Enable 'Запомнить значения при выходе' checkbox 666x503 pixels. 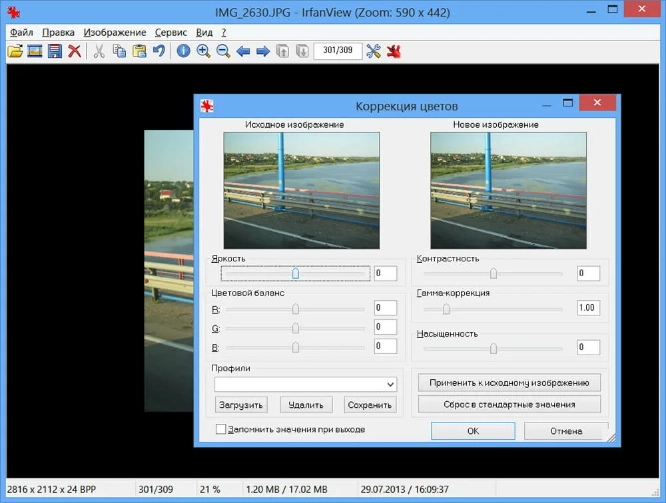(x=221, y=429)
